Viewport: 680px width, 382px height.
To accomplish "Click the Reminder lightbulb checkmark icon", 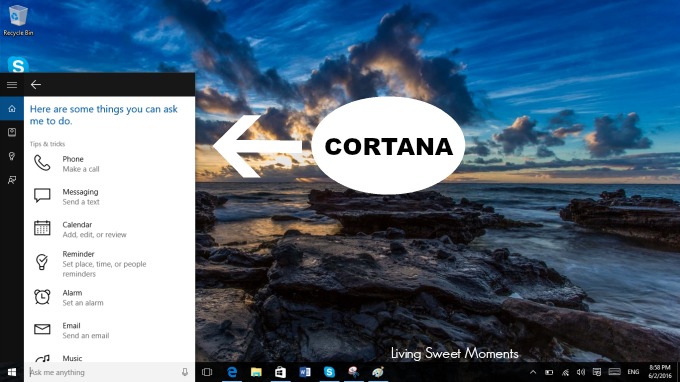I will (42, 262).
